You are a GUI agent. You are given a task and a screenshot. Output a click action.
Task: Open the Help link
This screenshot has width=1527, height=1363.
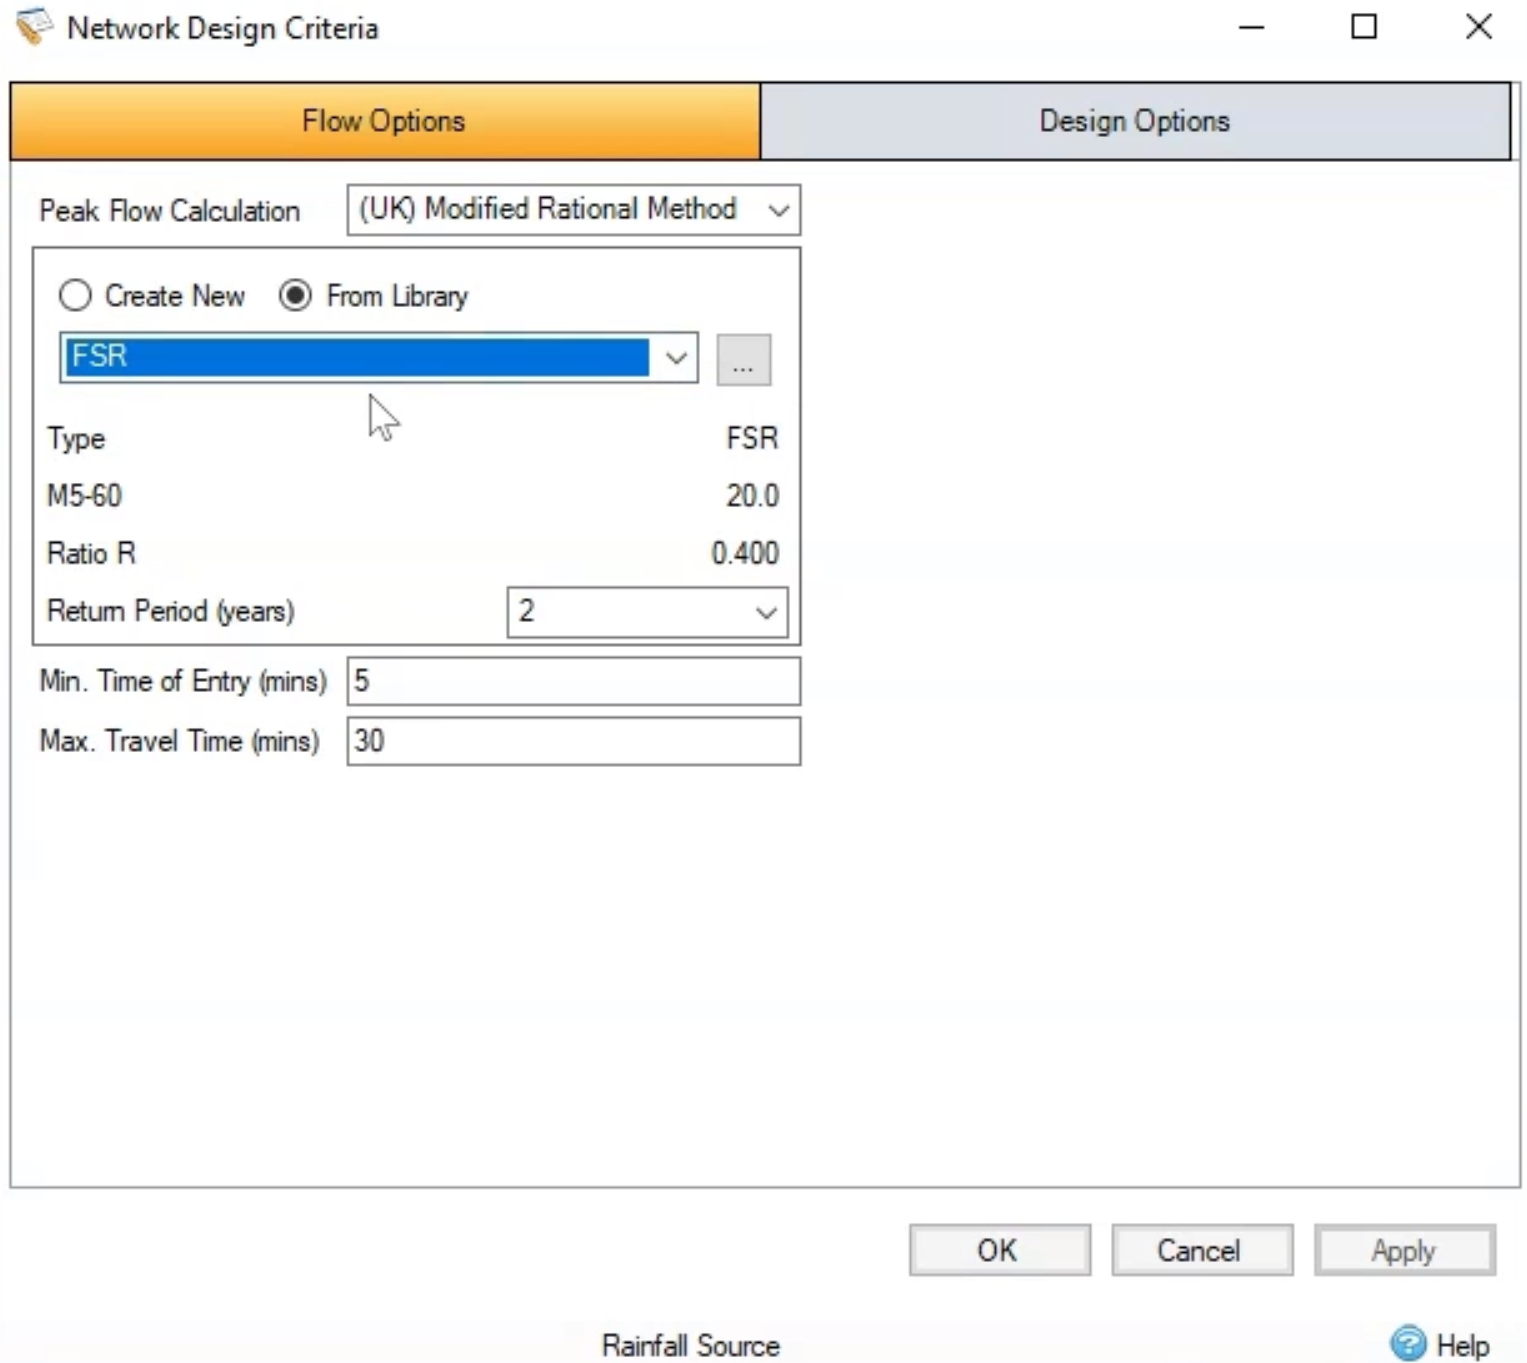[1462, 1346]
